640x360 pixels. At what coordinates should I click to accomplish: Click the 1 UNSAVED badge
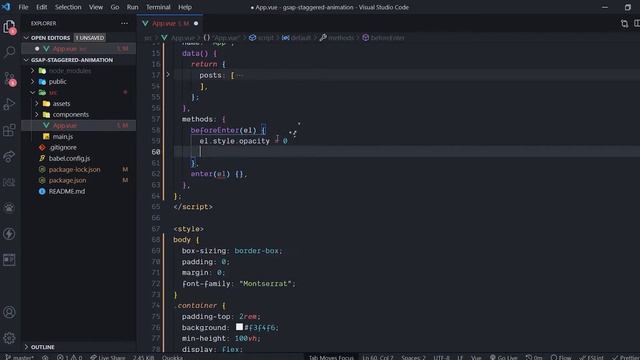pos(90,38)
